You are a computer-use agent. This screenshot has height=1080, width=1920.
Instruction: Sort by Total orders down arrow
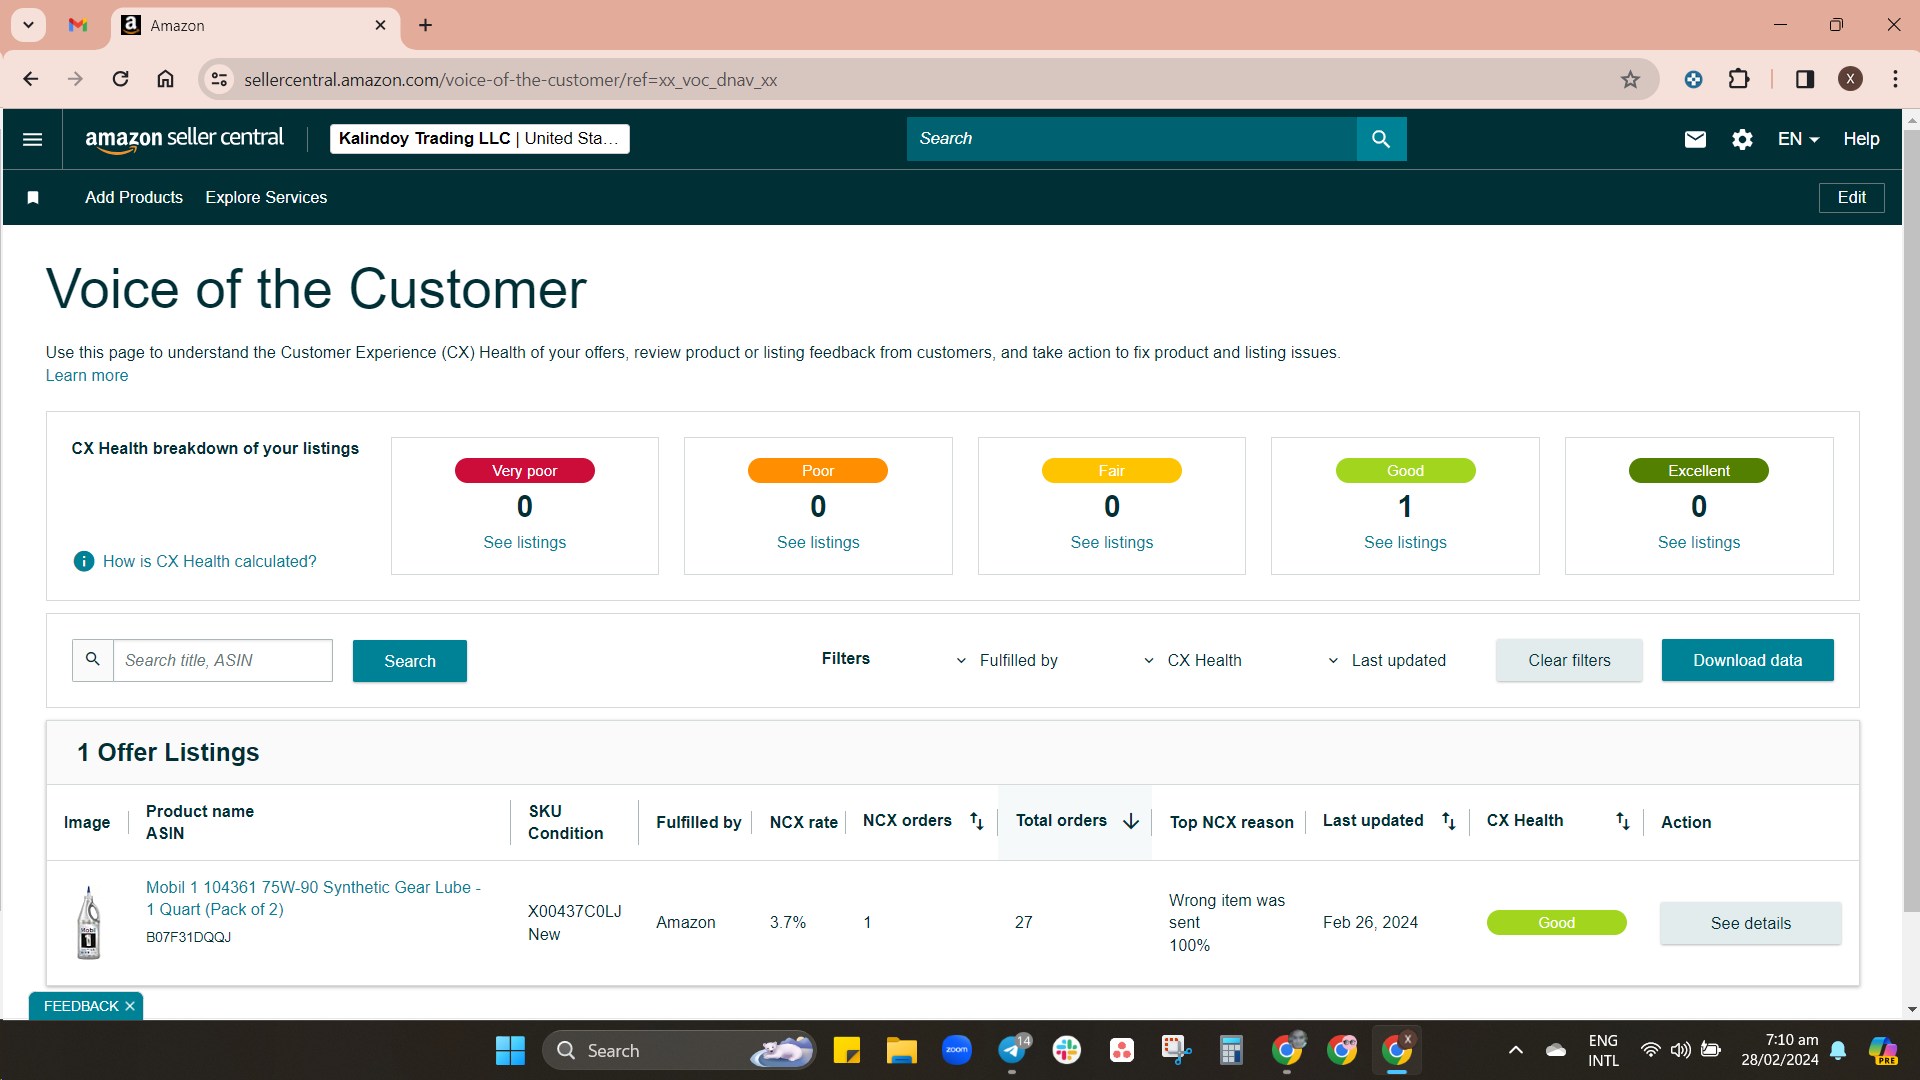1131,821
